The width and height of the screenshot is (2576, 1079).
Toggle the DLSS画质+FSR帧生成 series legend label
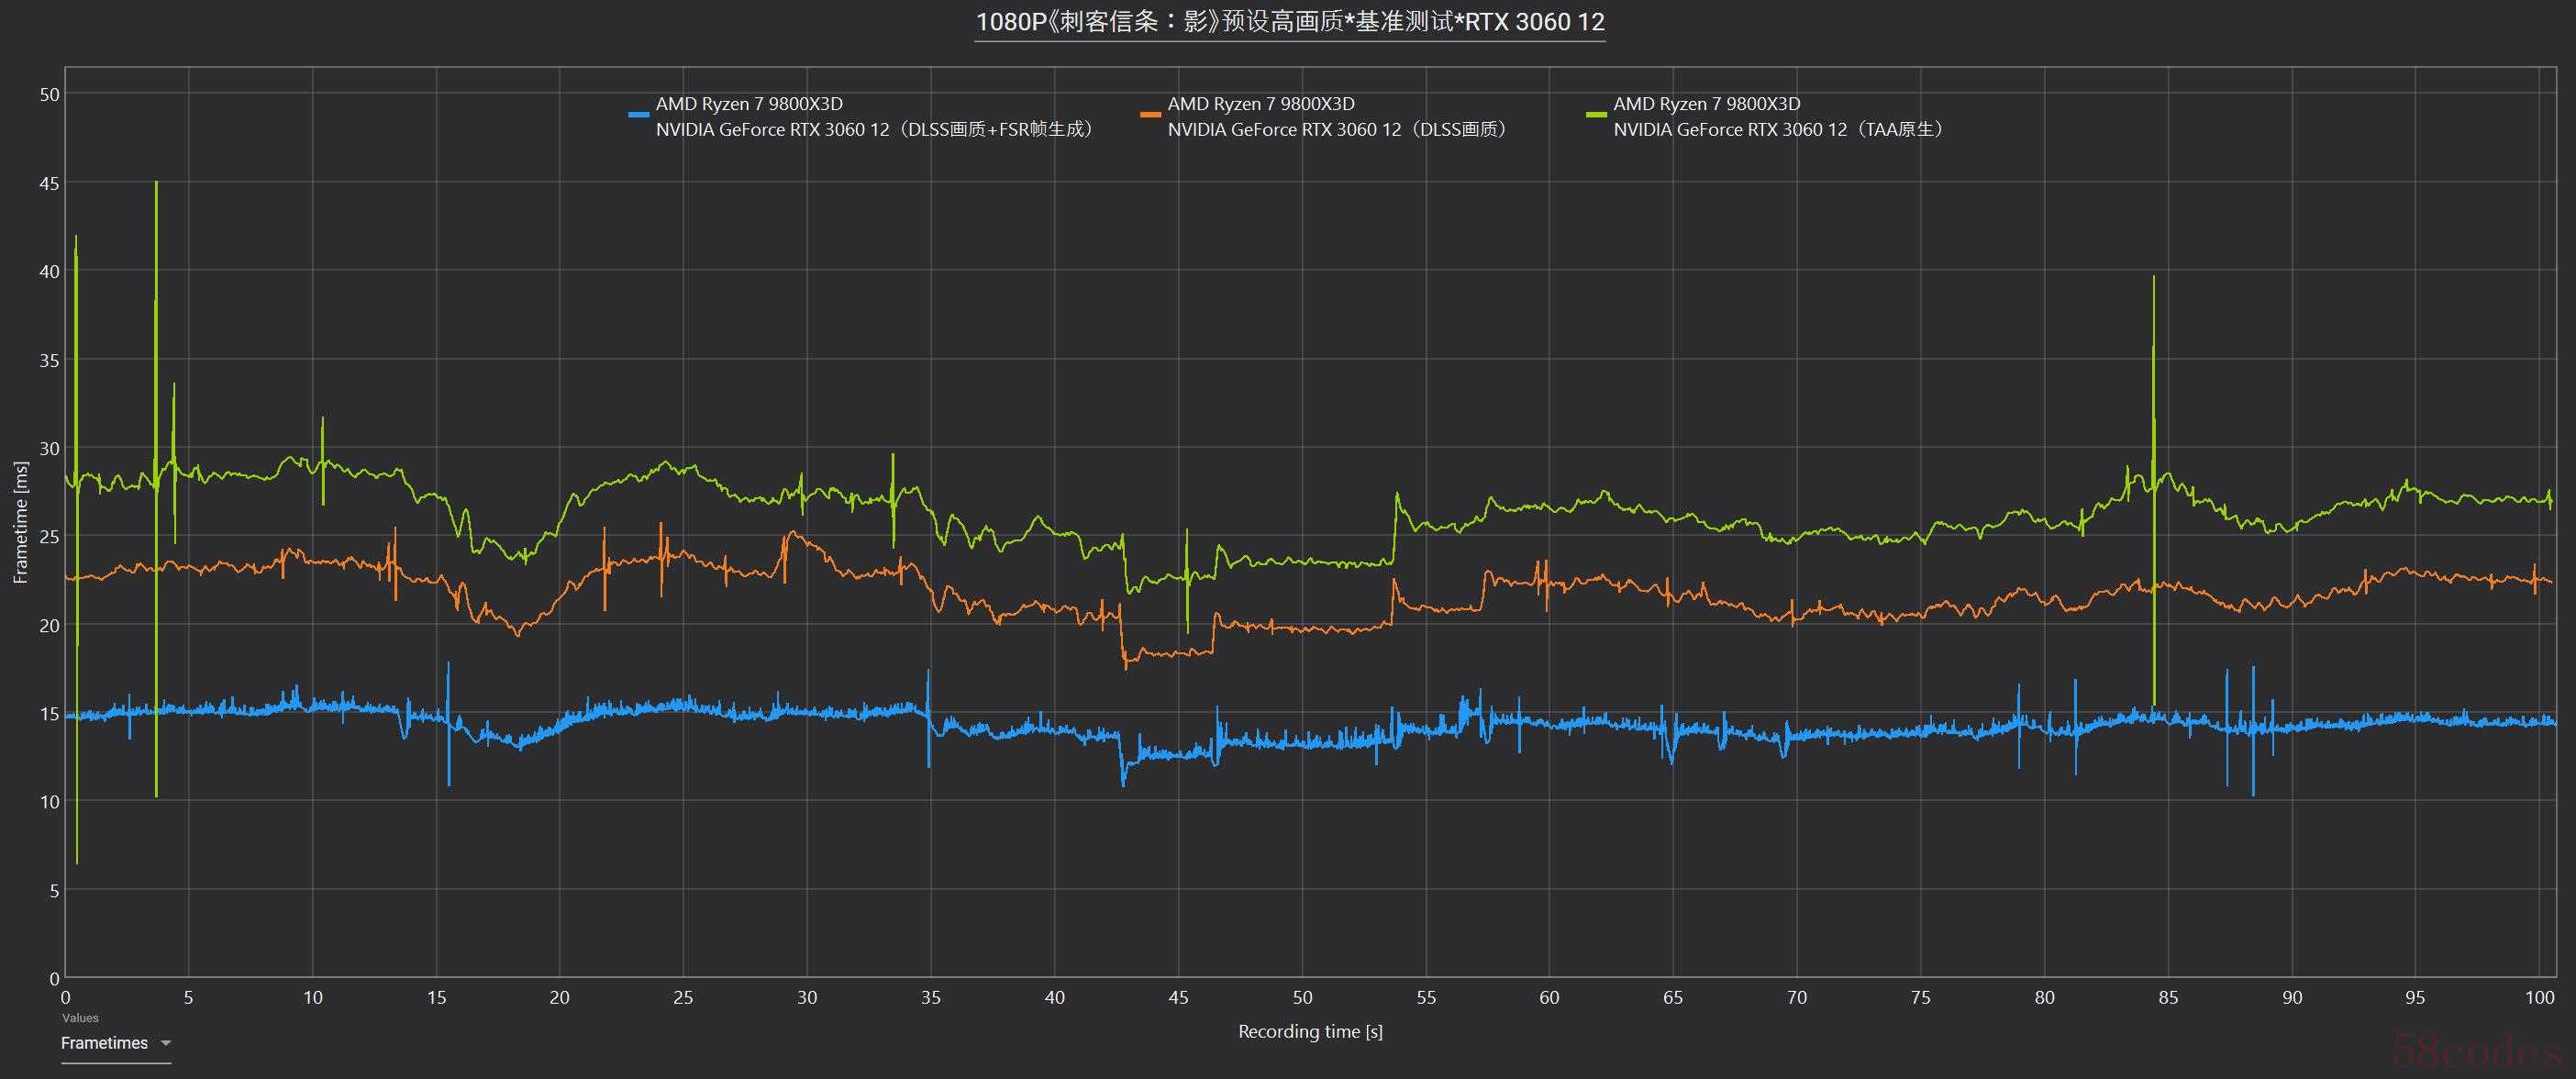click(x=875, y=129)
